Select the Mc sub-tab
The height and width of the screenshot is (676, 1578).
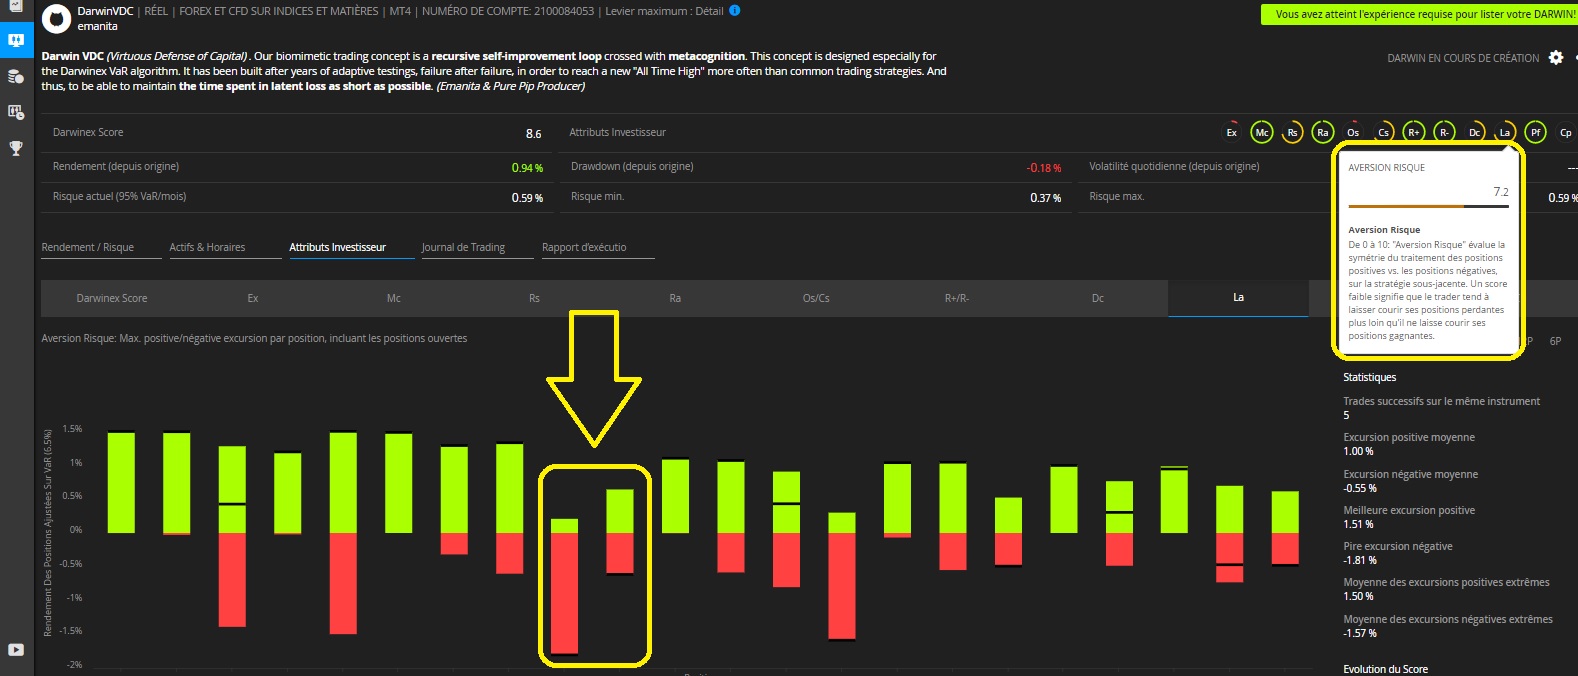[x=394, y=298]
